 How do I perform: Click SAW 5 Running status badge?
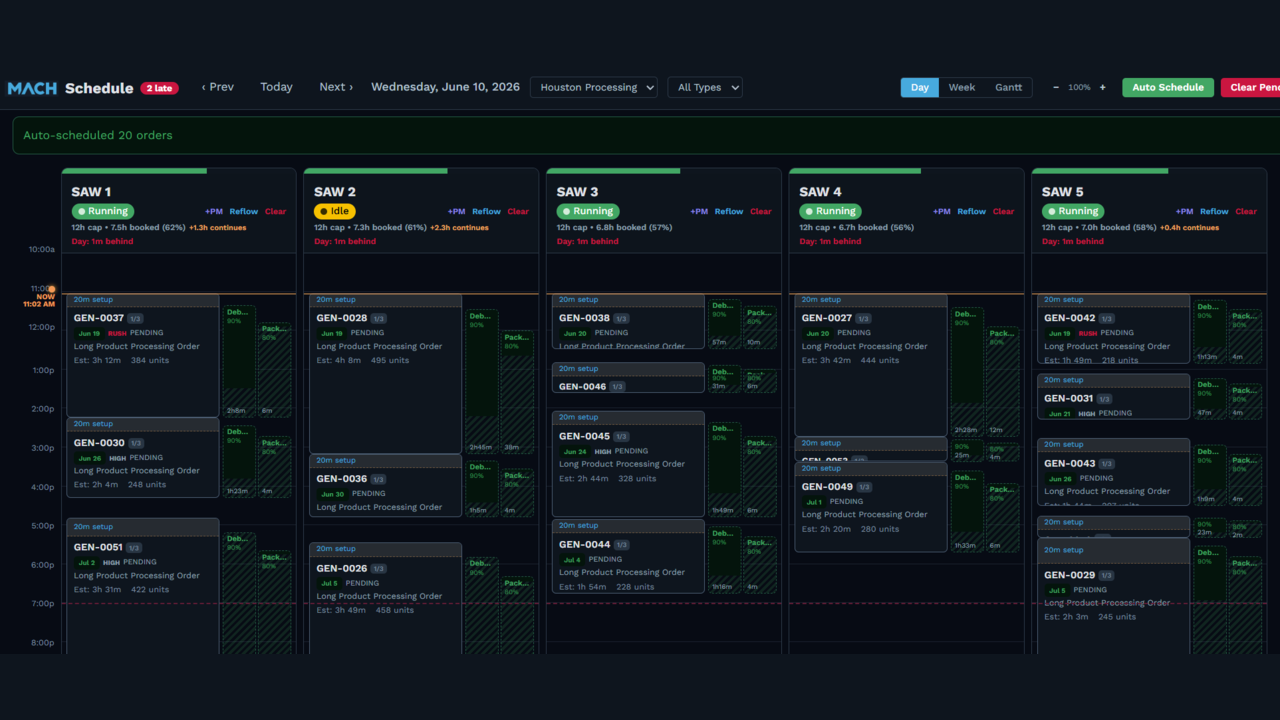1073,211
